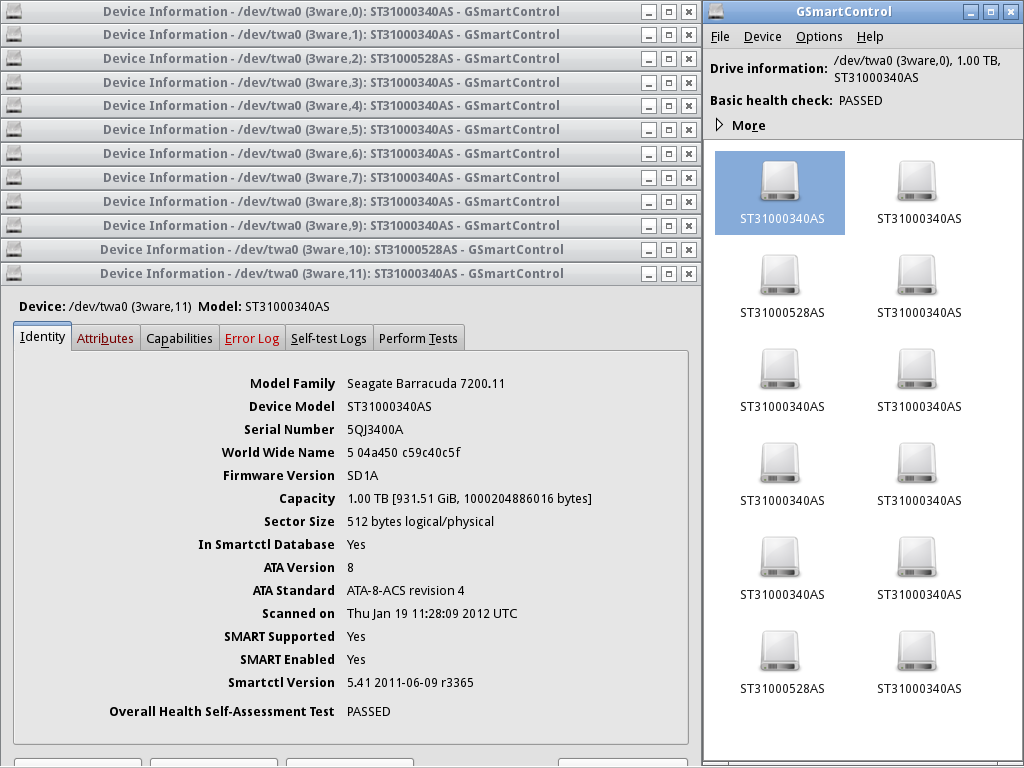Maximize the main GSmartControl window

(991, 12)
